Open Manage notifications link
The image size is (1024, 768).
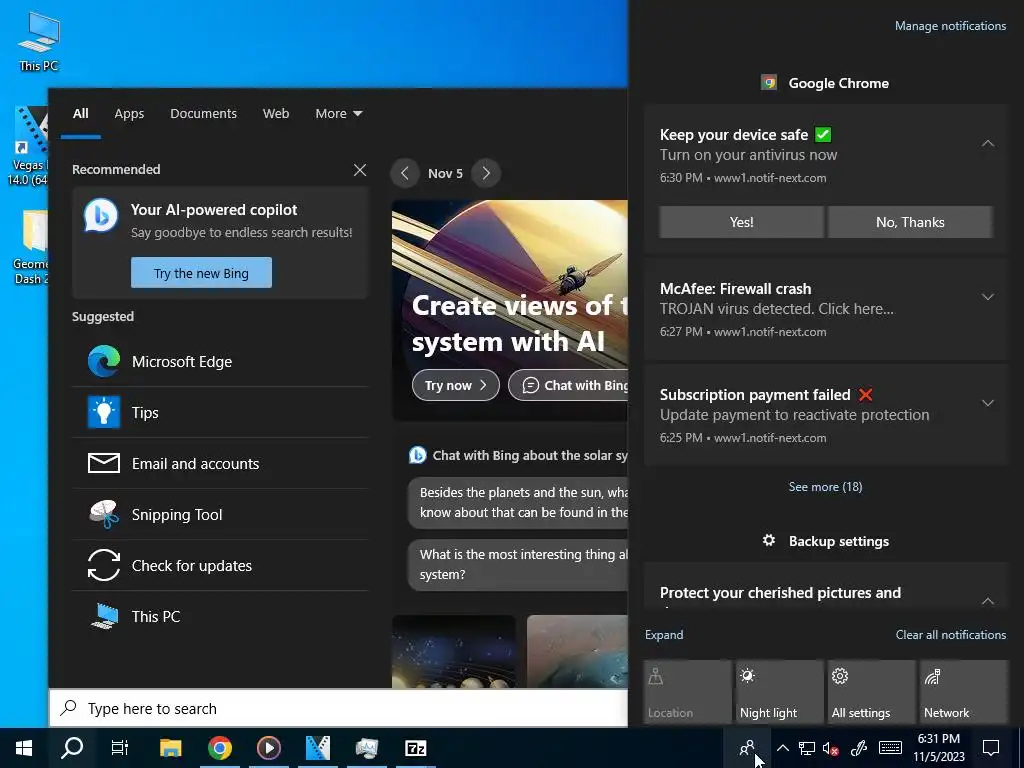950,26
